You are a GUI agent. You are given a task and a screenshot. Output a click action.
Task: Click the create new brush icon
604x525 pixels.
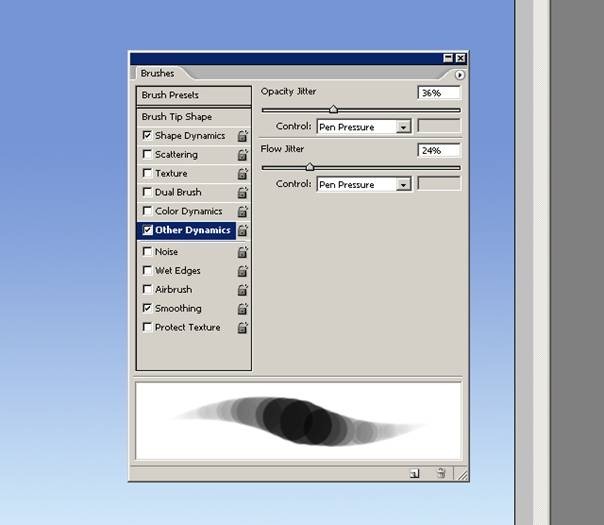(414, 474)
